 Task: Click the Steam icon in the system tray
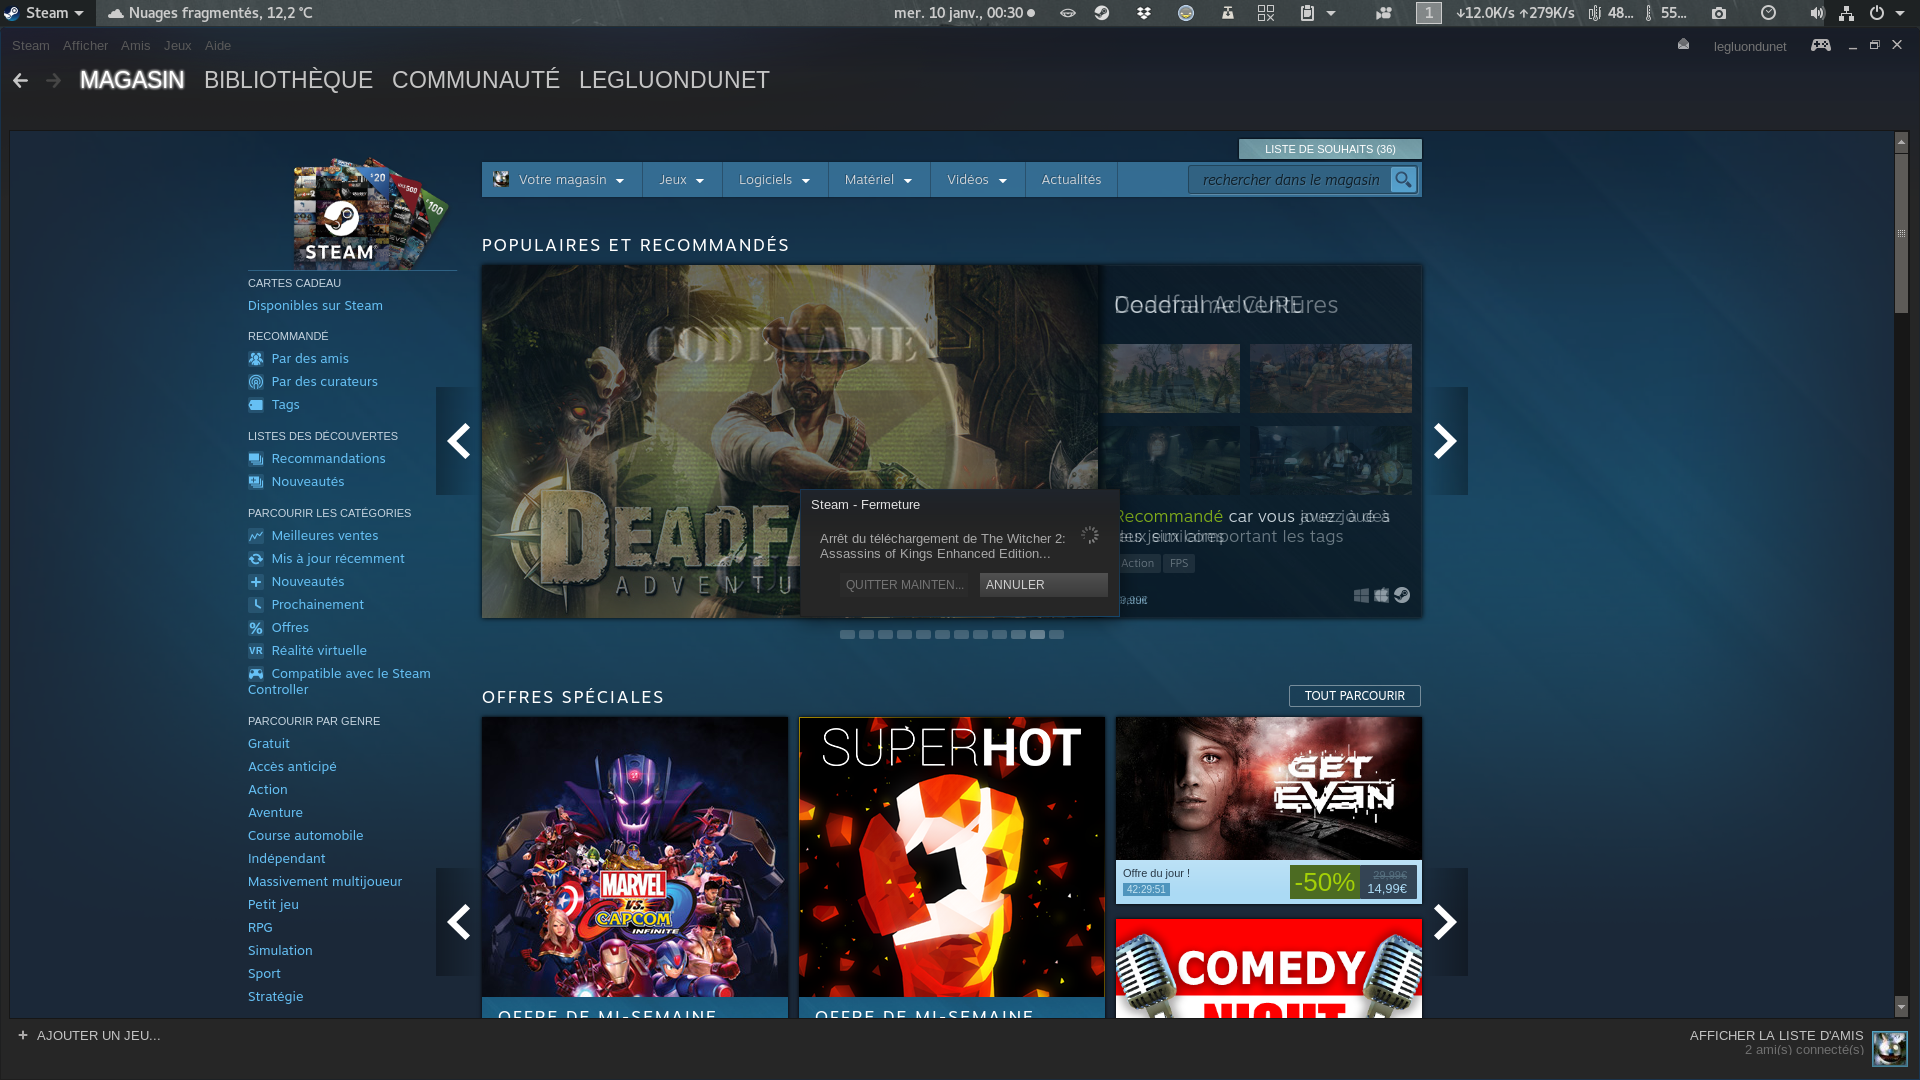[x=1102, y=13]
